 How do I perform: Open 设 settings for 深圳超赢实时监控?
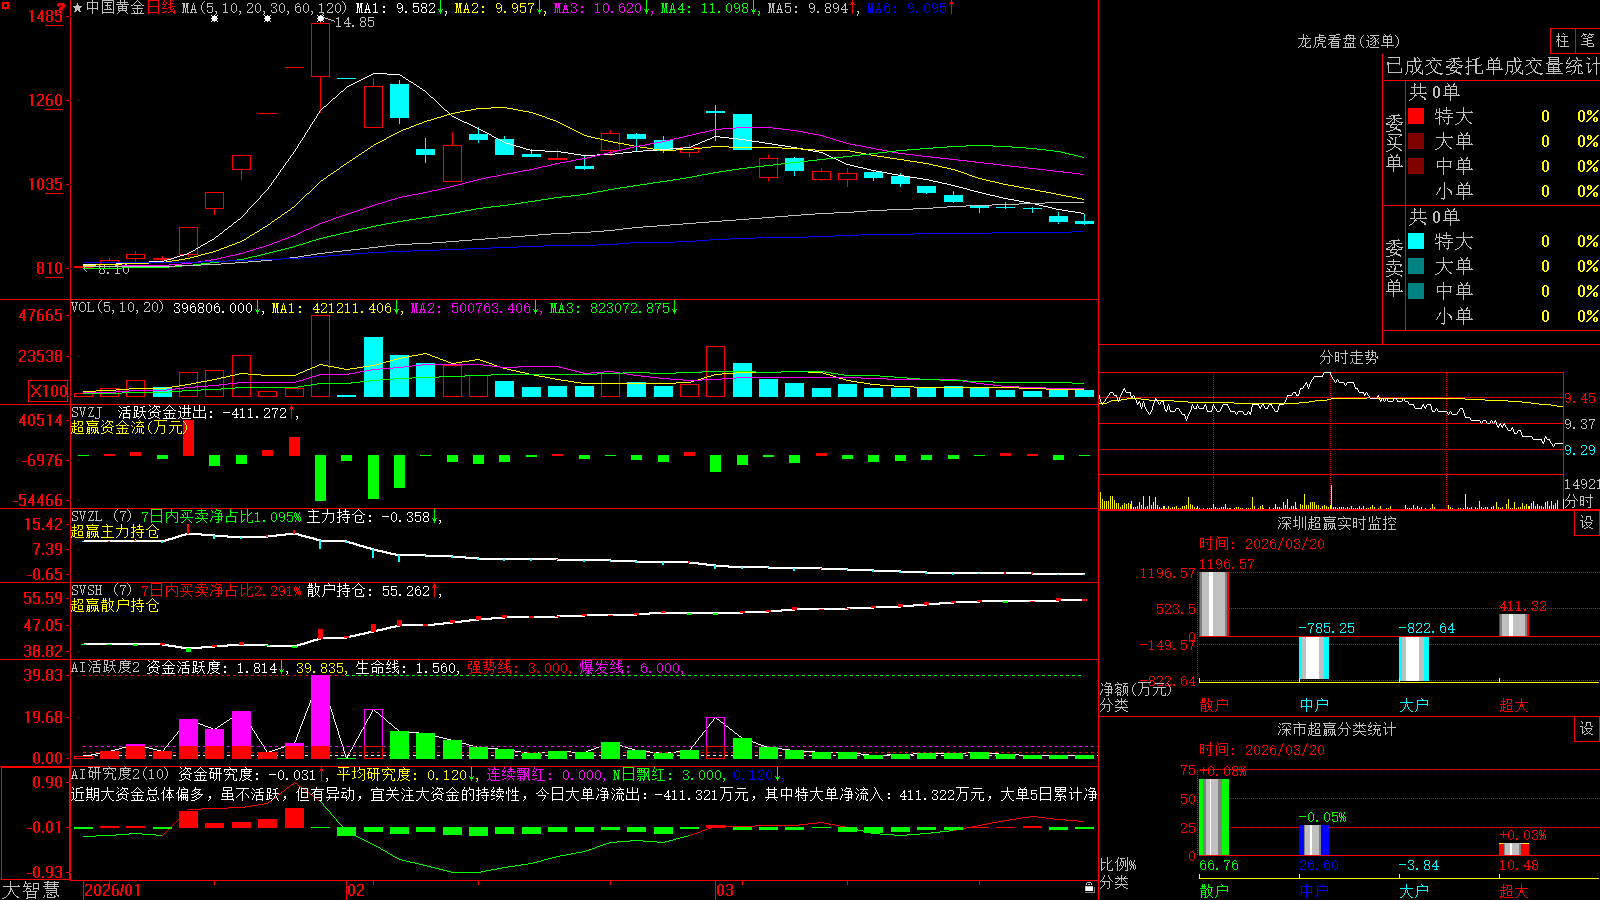click(x=1587, y=523)
